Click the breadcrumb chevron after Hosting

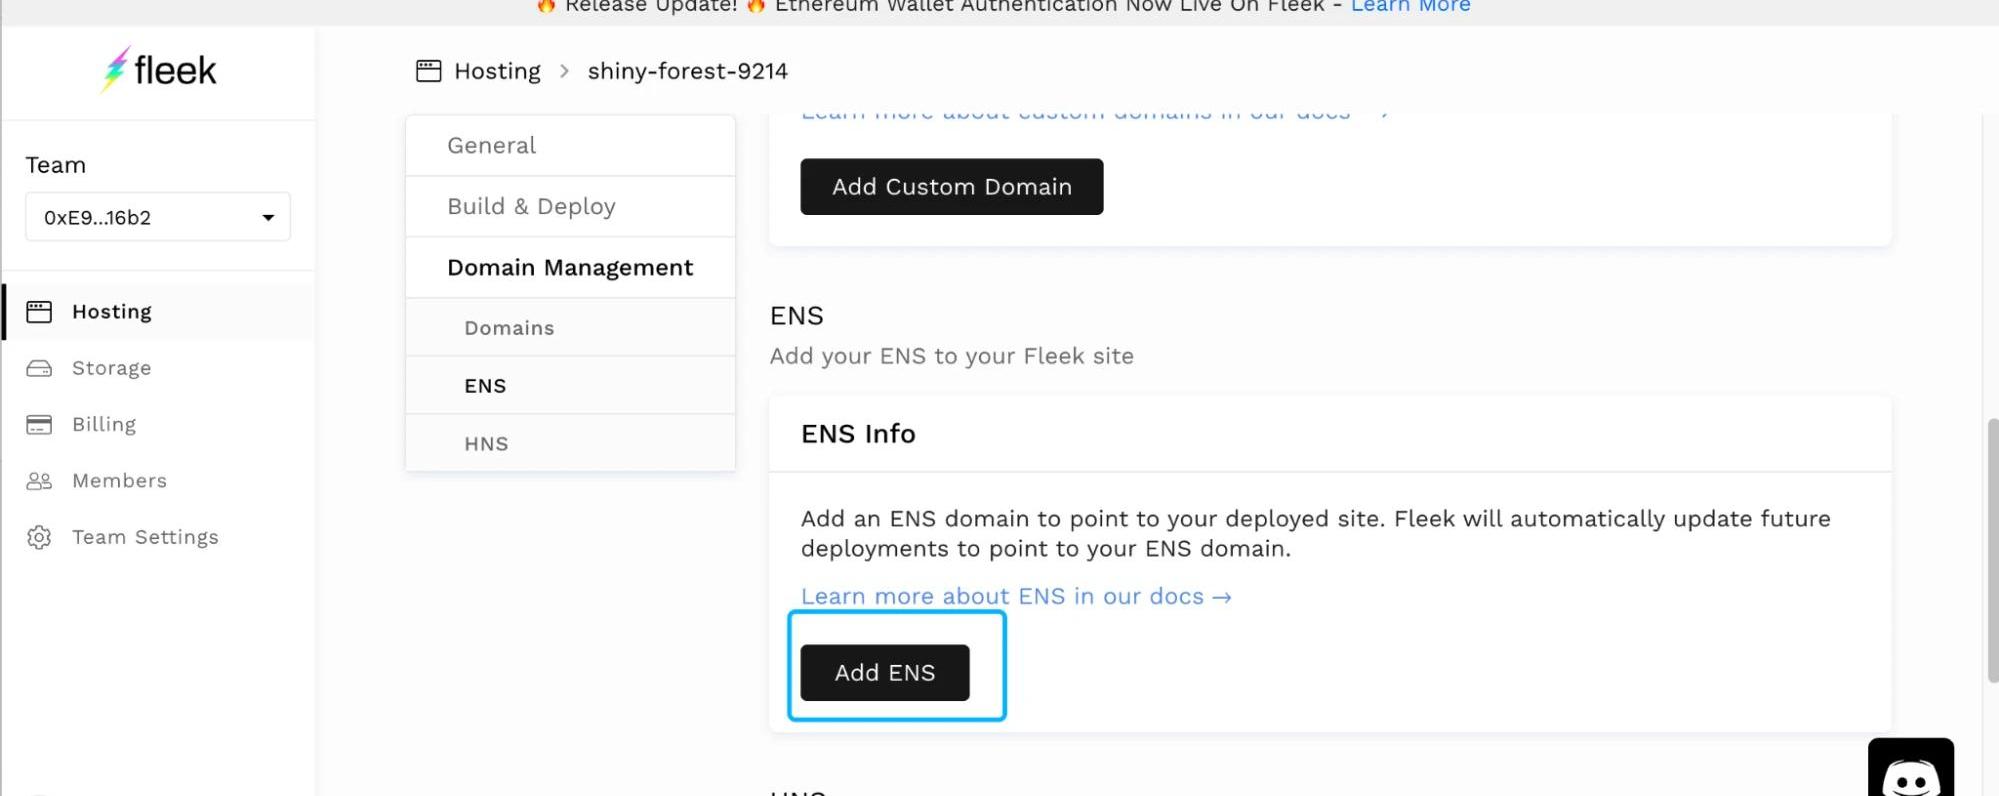tap(564, 71)
